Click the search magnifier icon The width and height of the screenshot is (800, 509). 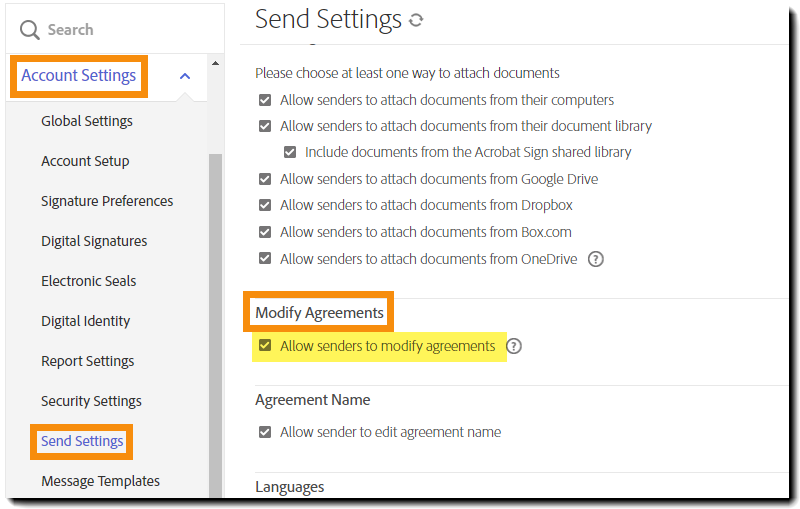click(30, 30)
